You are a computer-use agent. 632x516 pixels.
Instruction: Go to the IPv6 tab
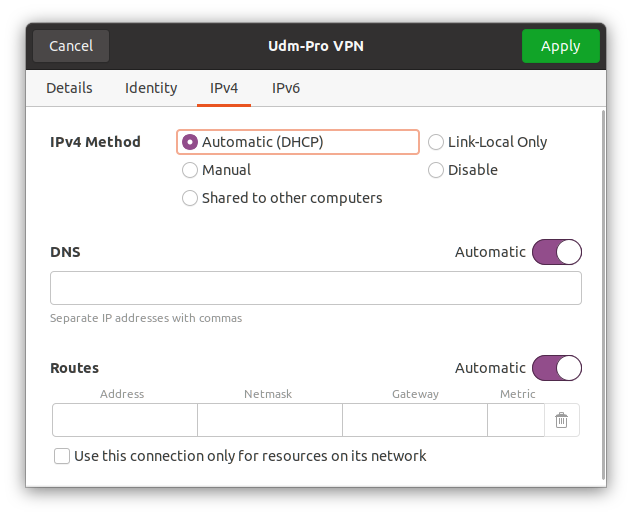tap(286, 88)
